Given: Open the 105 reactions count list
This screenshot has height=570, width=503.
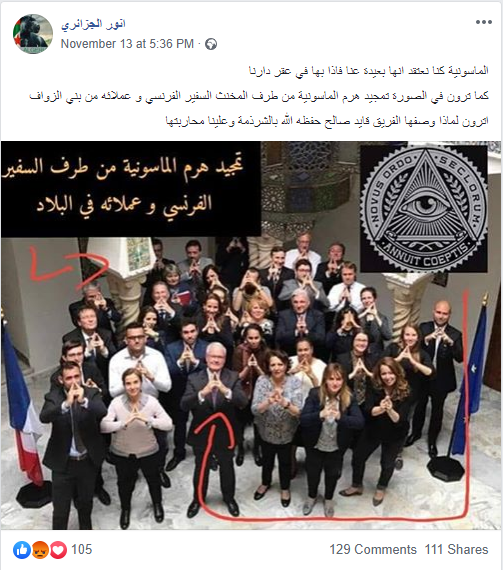Looking at the screenshot, I should click(x=82, y=549).
